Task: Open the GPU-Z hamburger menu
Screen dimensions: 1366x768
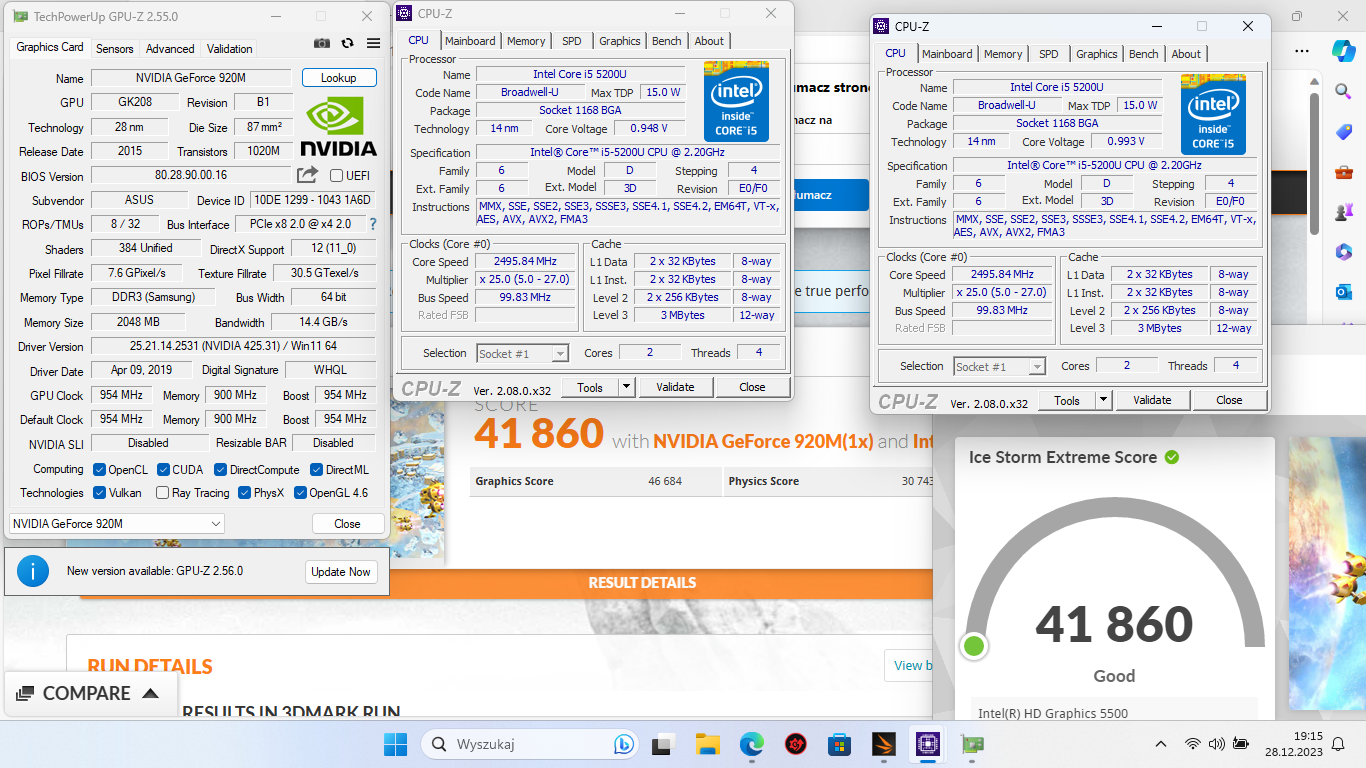Action: [x=373, y=43]
